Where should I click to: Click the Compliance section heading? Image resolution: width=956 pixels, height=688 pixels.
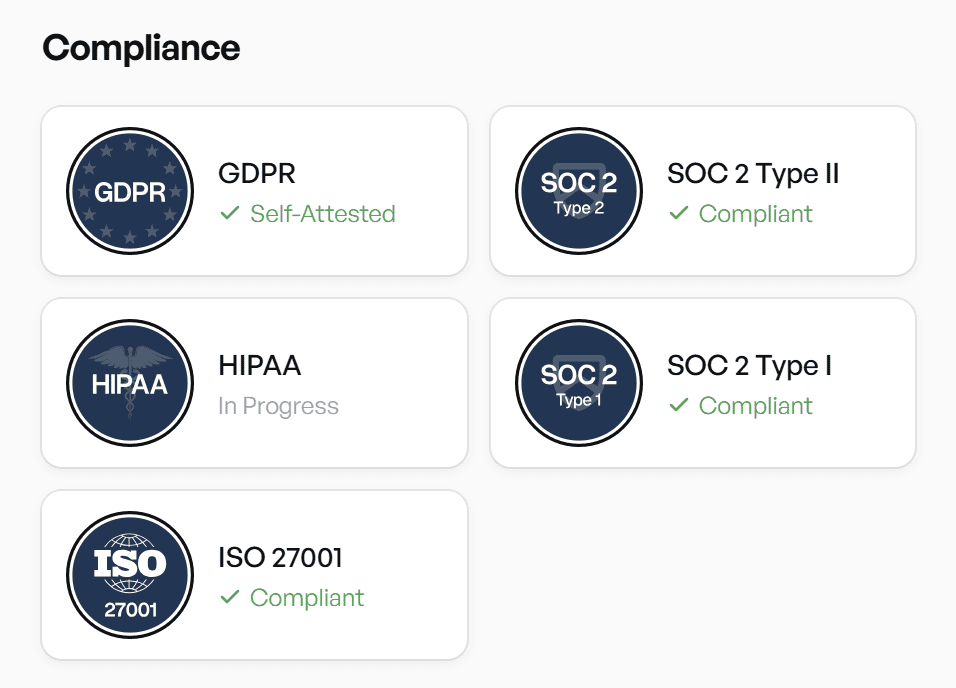click(141, 48)
